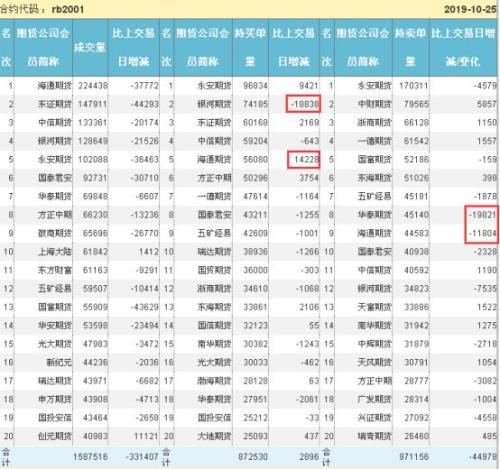This screenshot has height=469, width=500.
Task: Select 永安期货 in the short position ranking
Action: (x=375, y=86)
